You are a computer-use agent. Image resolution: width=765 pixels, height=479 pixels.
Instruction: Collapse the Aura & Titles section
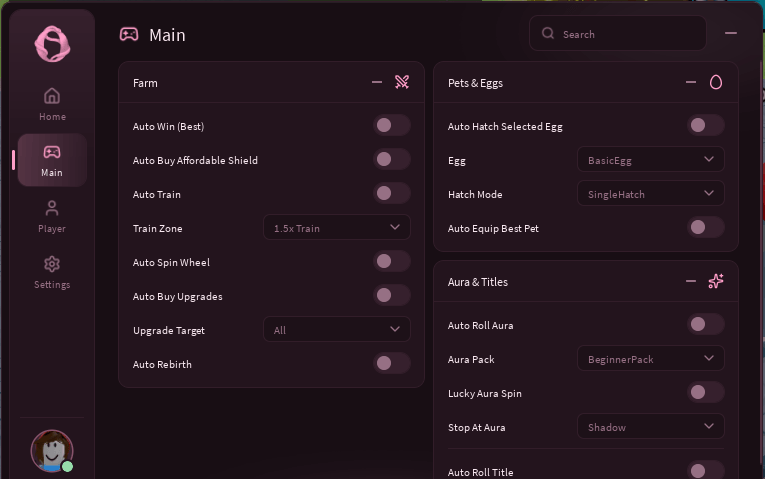[x=691, y=281]
